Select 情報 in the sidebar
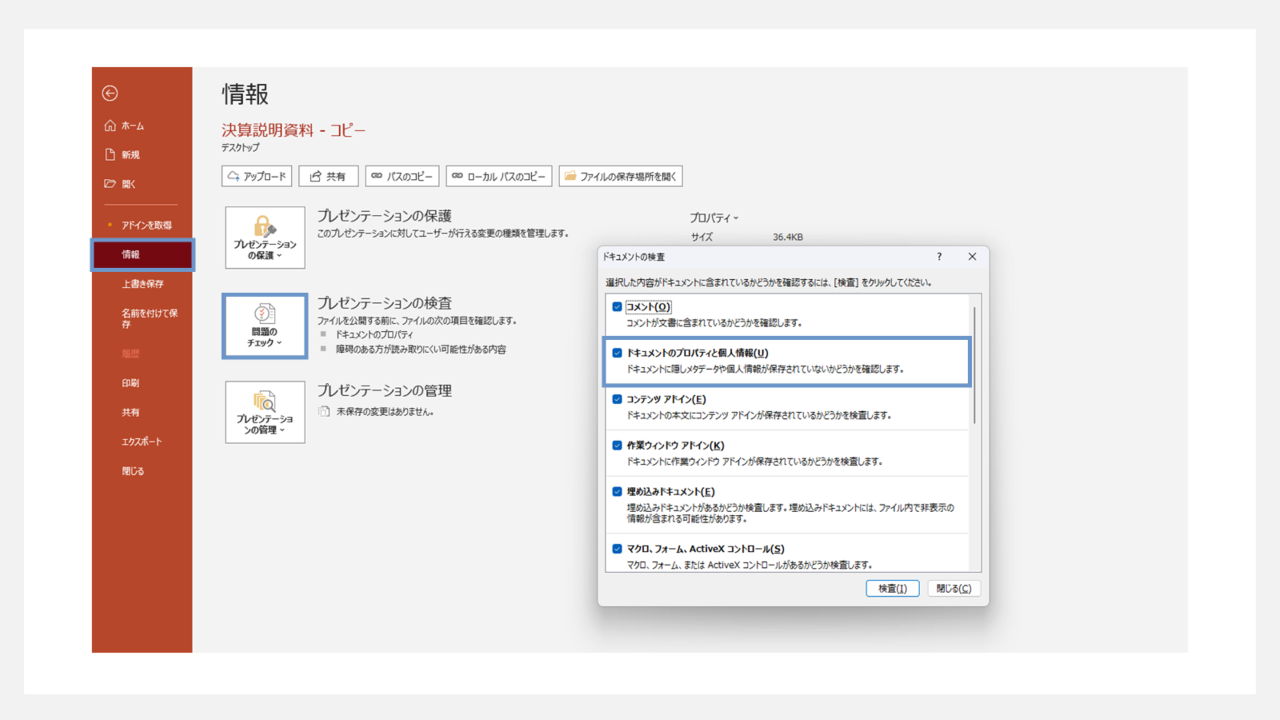Screen dimensions: 1280x720 (142, 255)
